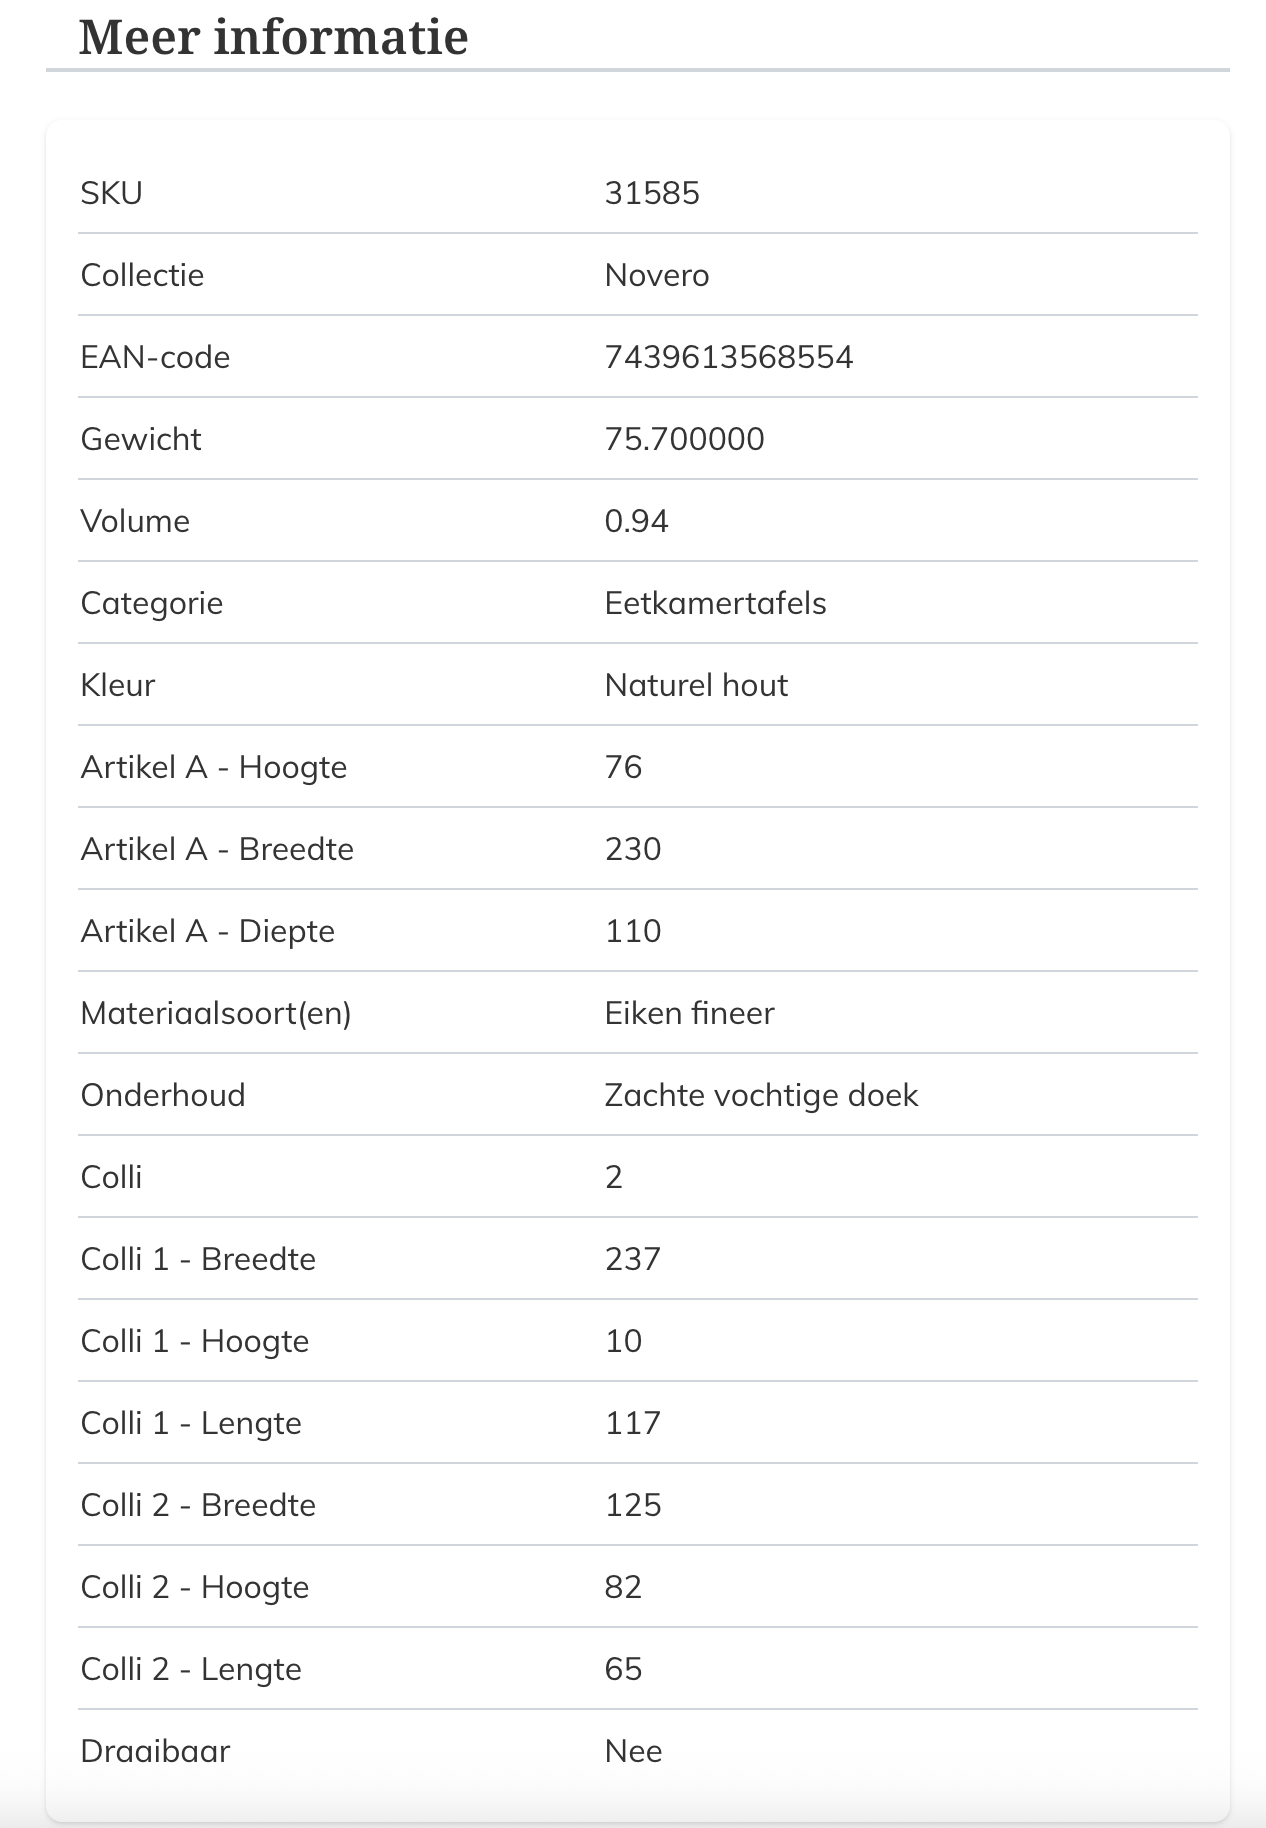Click the Colli 2 - Breedte value 125
Viewport: 1266px width, 1828px height.
coord(633,1505)
